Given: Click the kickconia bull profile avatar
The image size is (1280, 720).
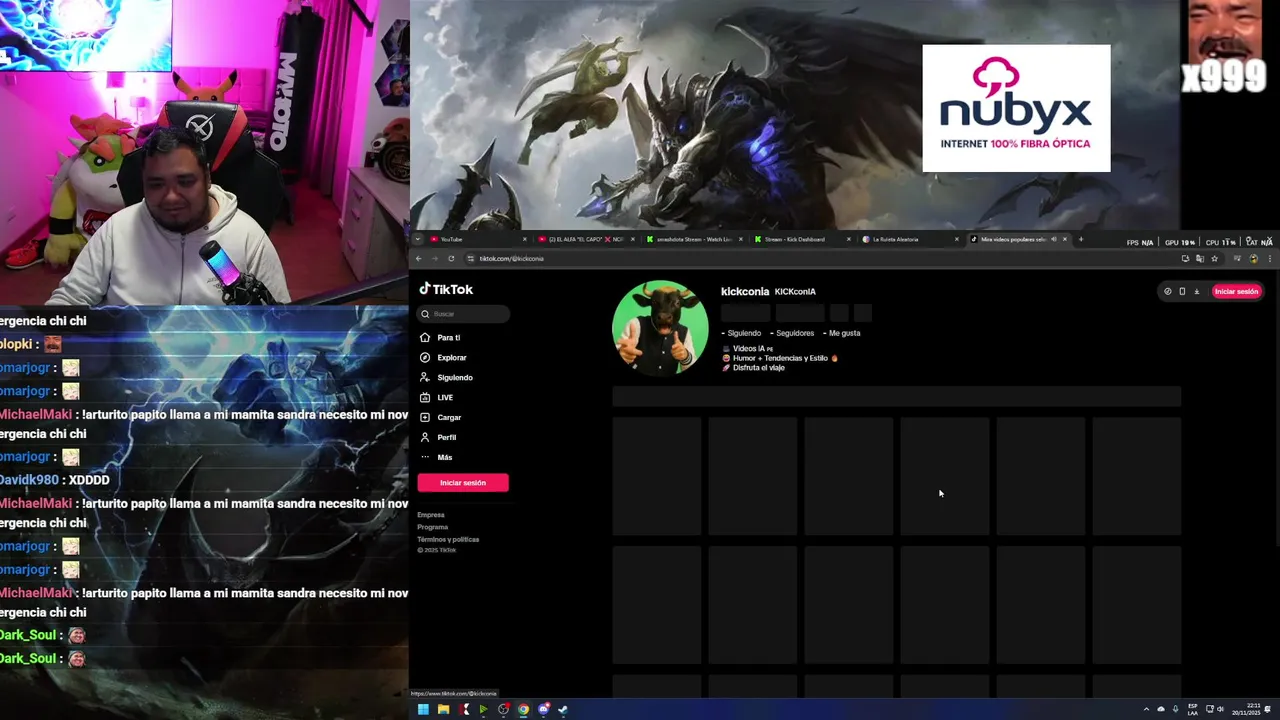Looking at the screenshot, I should tap(660, 327).
